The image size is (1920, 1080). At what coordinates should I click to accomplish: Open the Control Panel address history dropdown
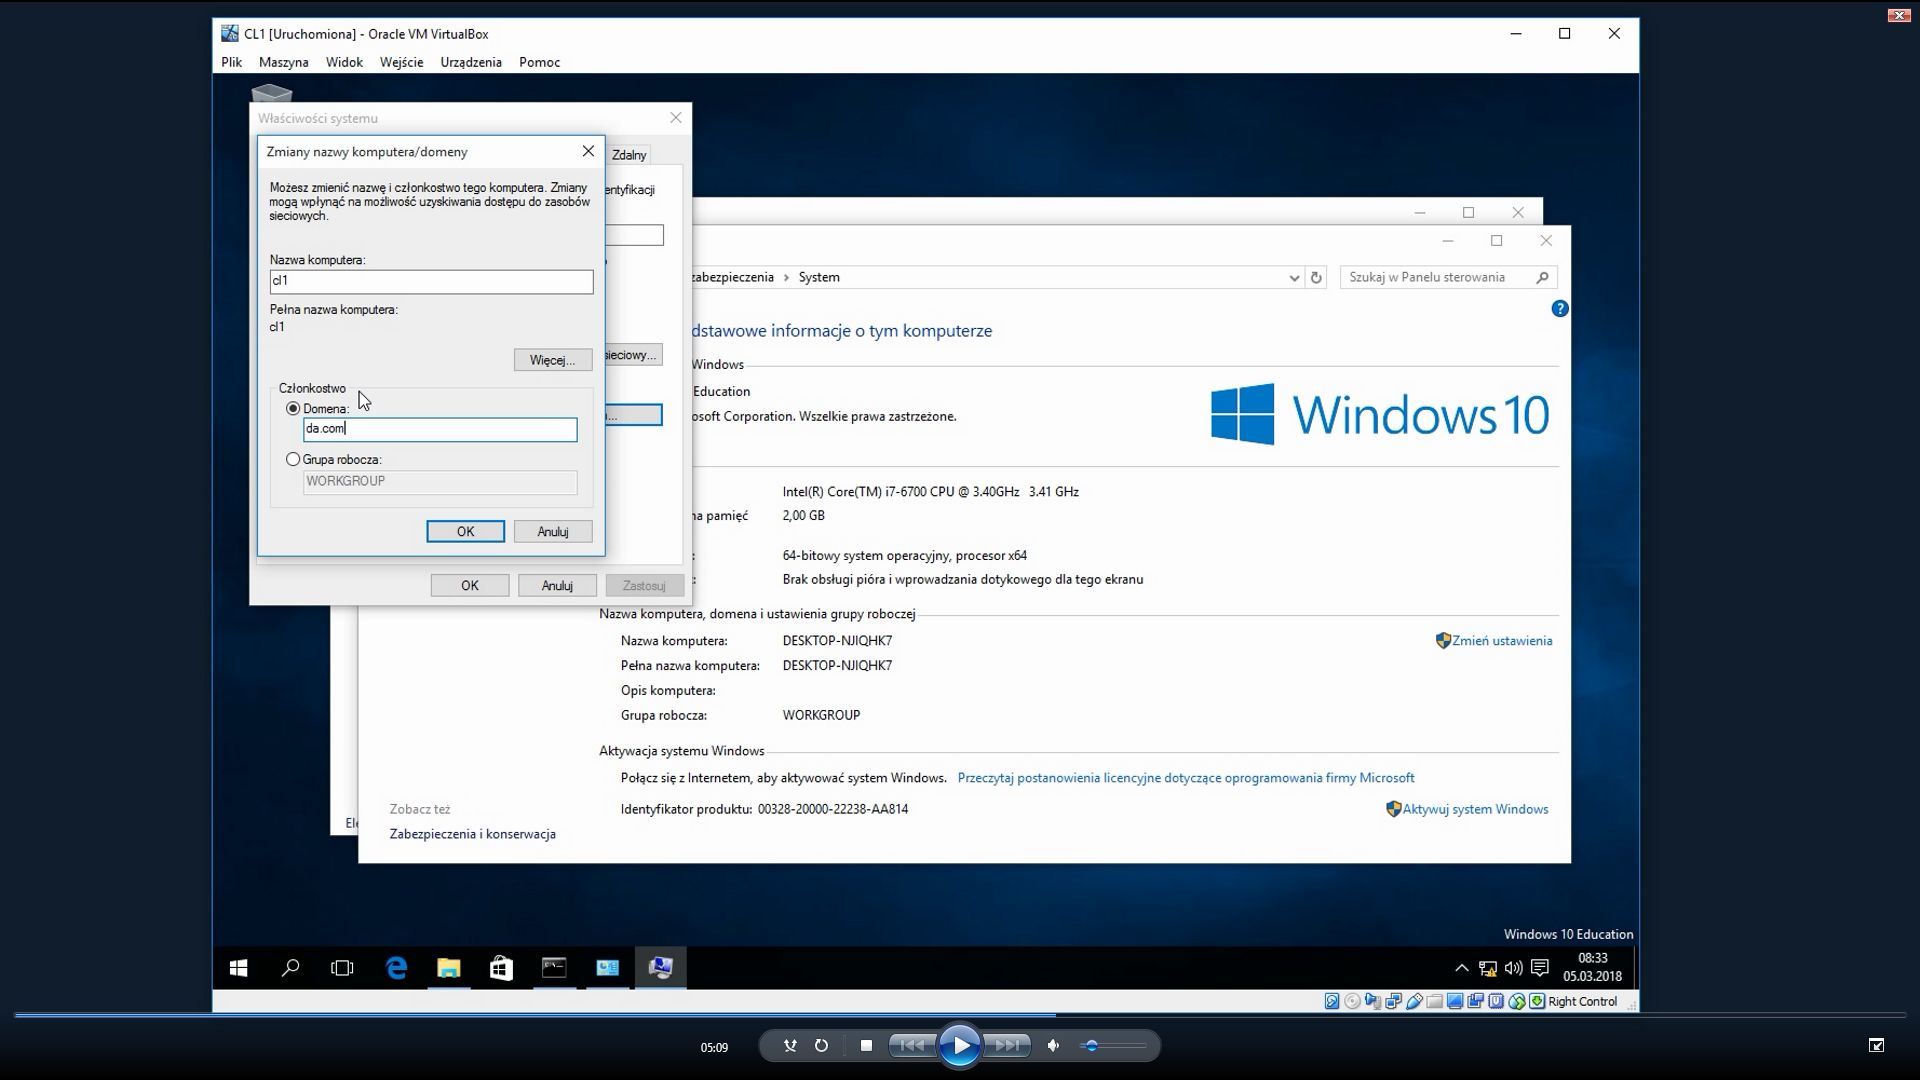click(x=1294, y=278)
